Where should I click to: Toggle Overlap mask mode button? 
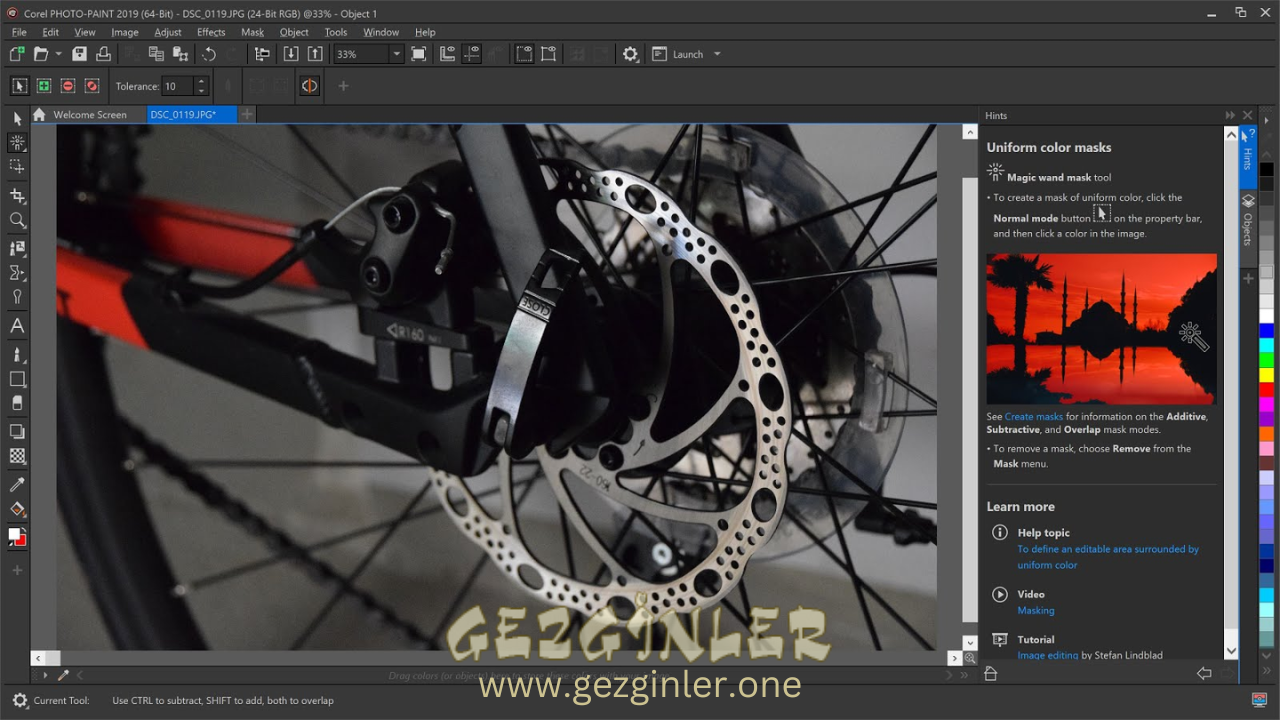coord(92,86)
